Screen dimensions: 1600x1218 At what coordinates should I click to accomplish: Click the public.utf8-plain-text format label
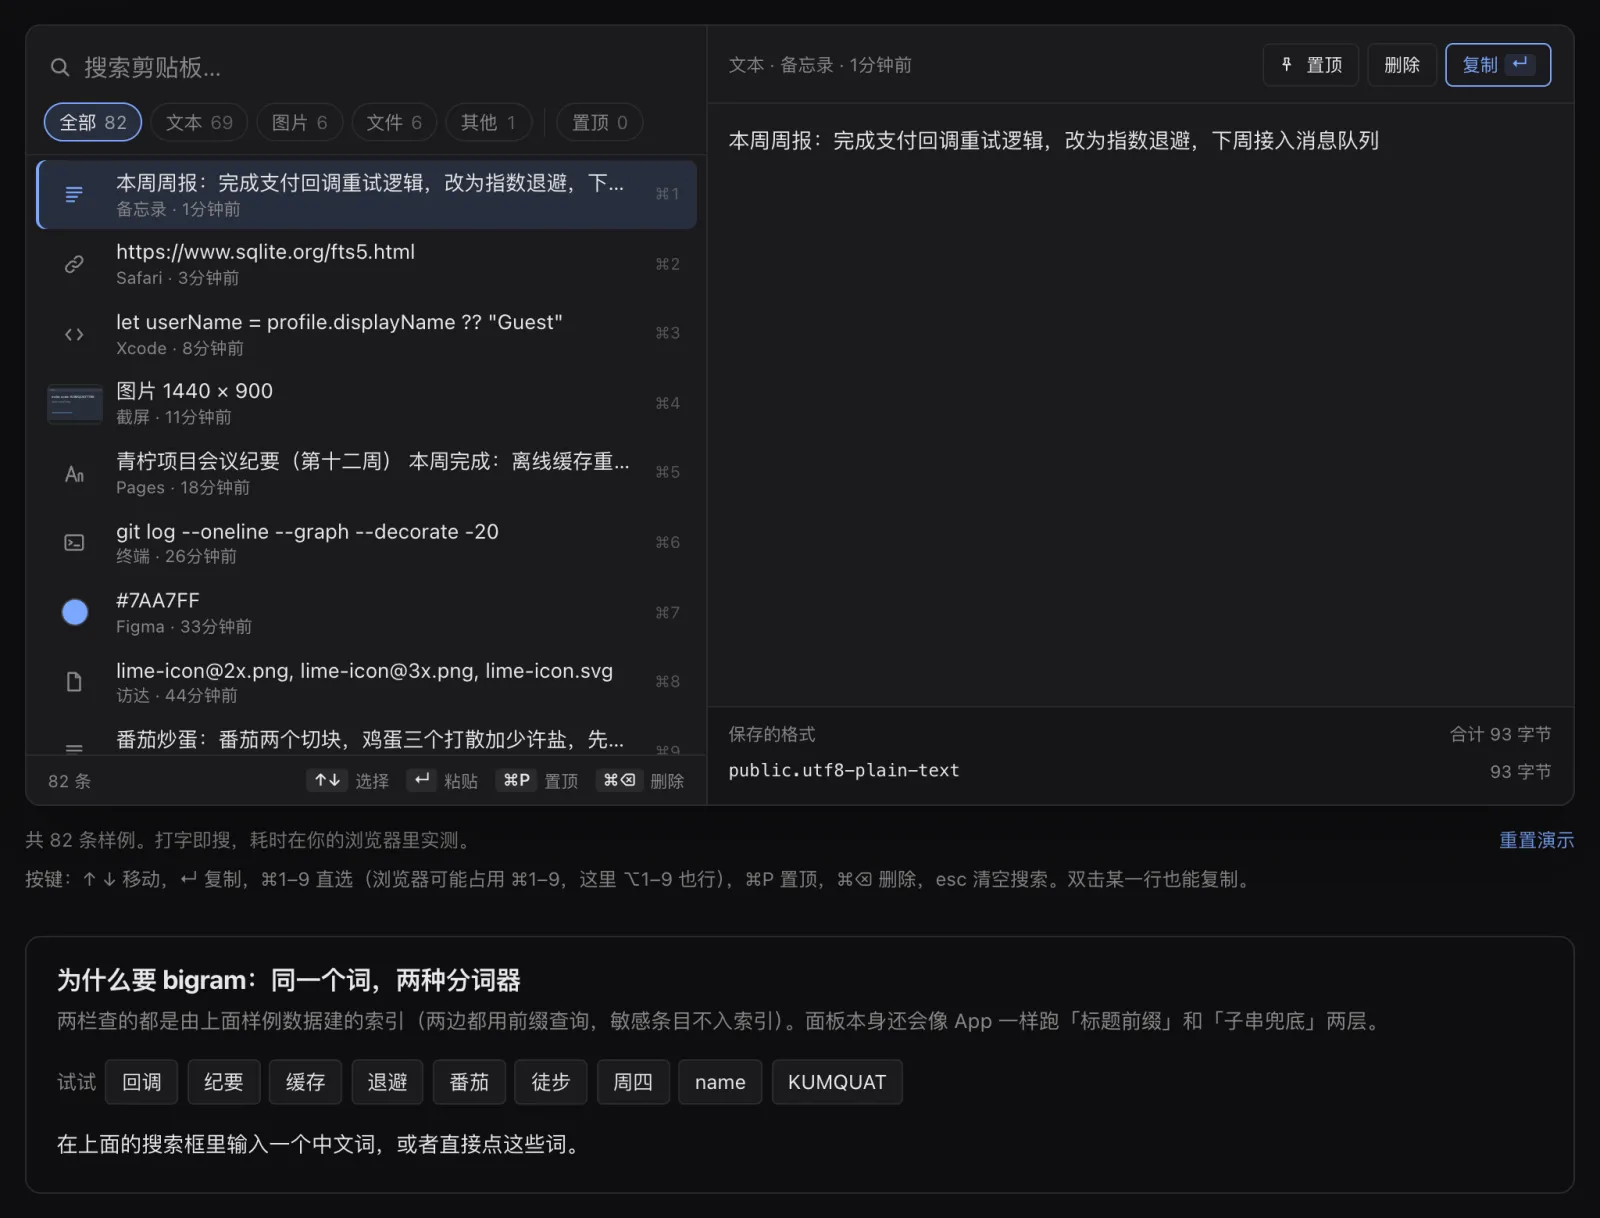pyautogui.click(x=843, y=770)
